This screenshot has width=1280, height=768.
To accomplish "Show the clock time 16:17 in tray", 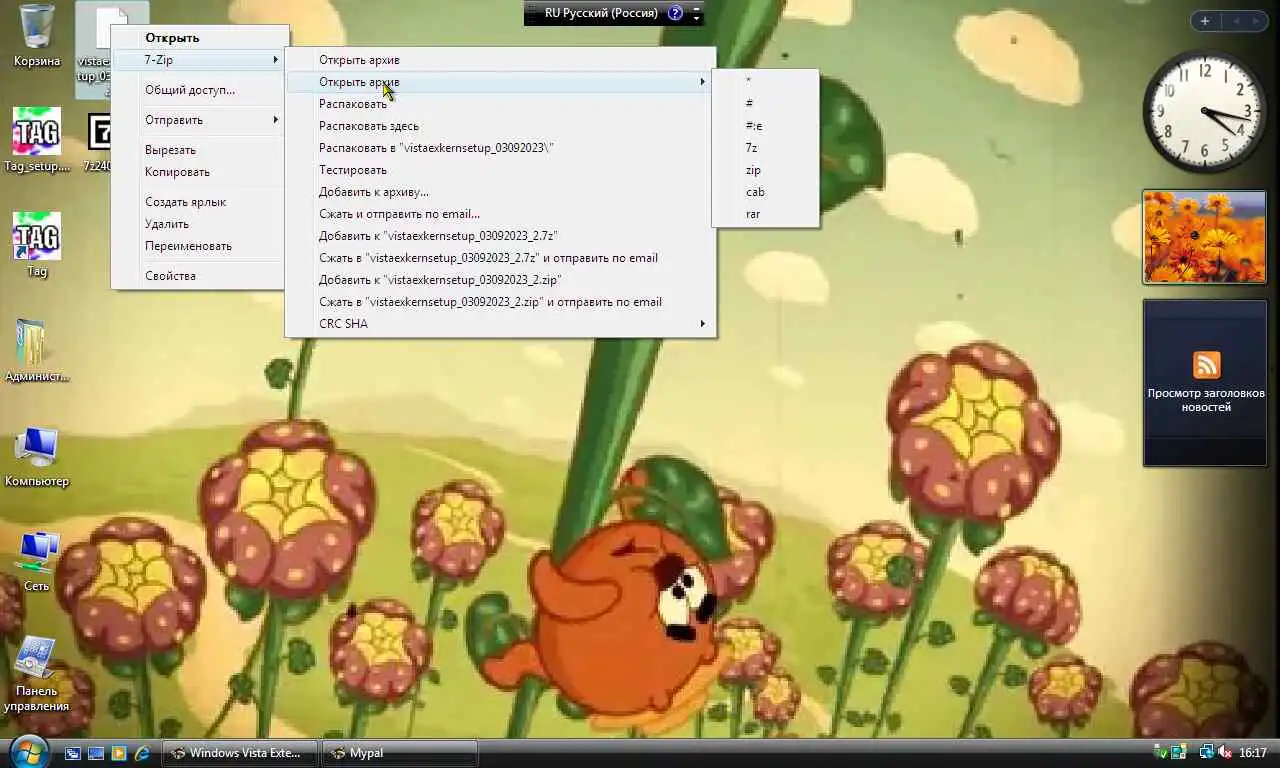I will tap(1253, 753).
